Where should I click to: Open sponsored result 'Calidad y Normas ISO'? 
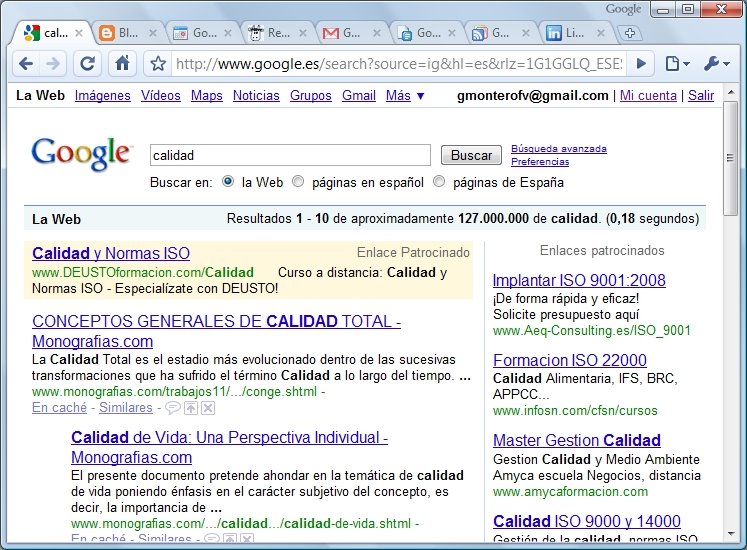[111, 253]
